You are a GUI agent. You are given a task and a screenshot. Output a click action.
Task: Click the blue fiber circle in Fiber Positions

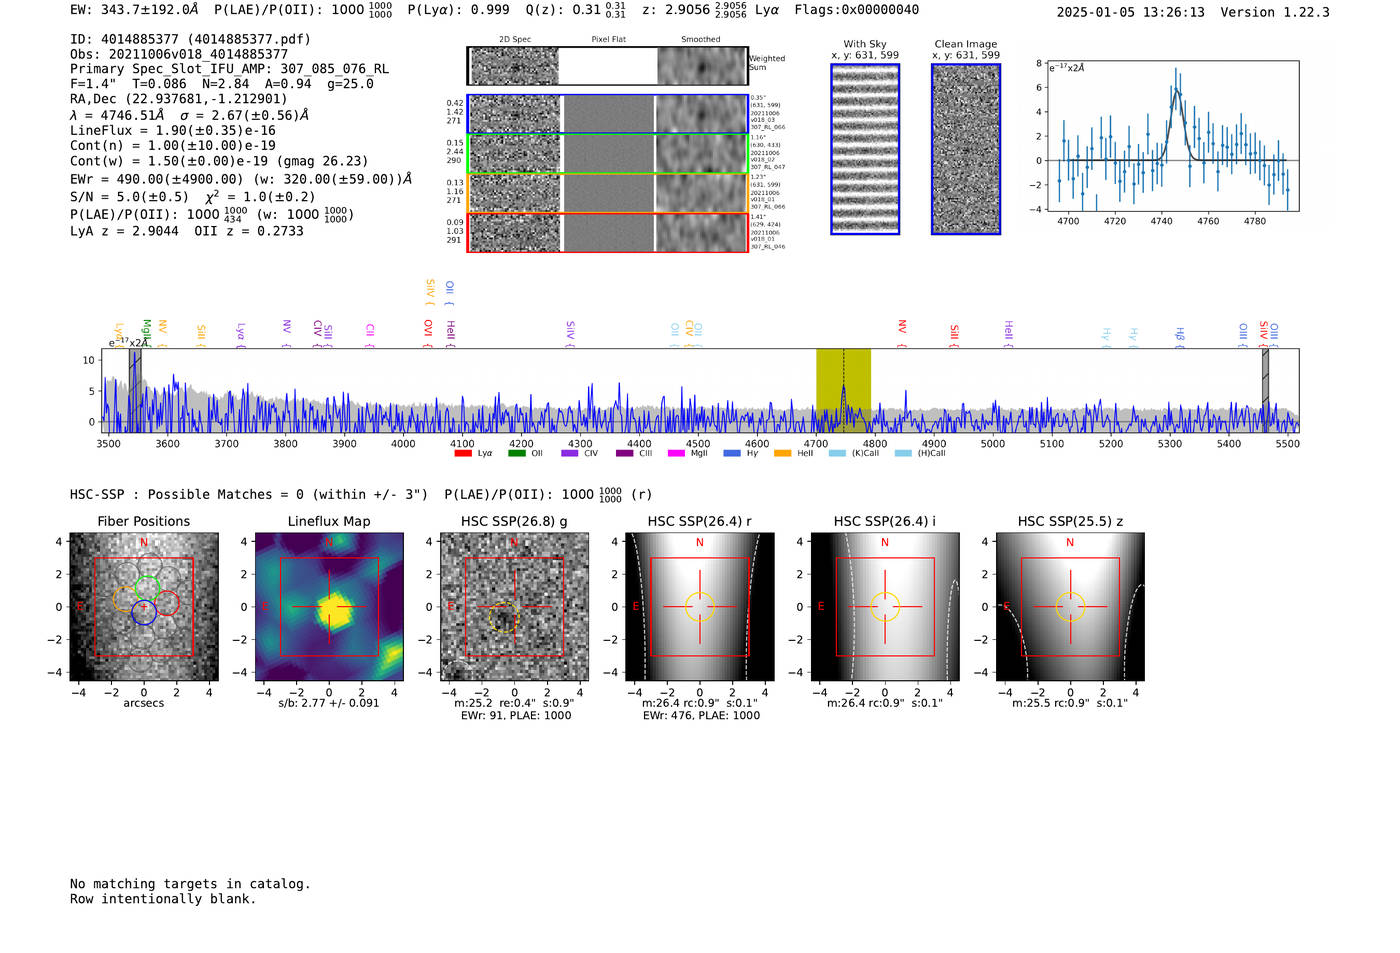(144, 613)
